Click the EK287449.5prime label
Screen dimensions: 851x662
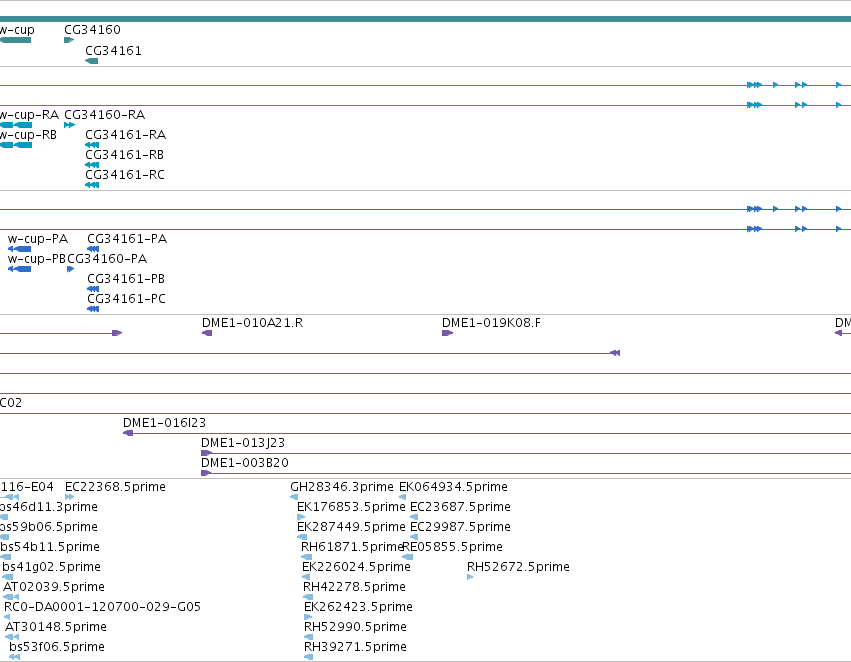[x=351, y=527]
